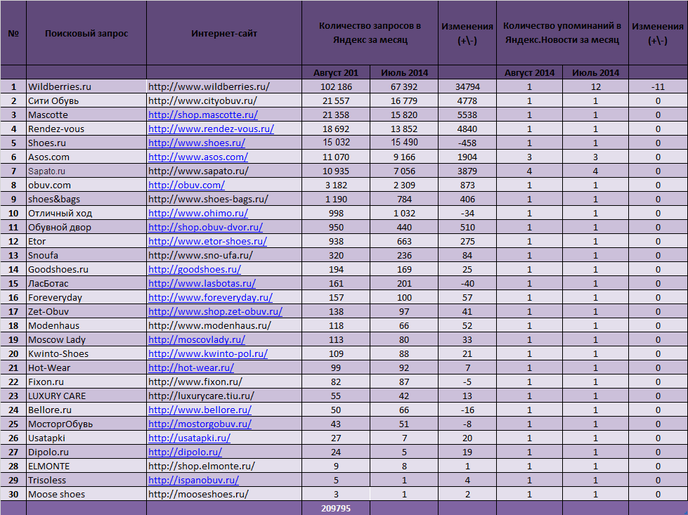Click the Sapato.ru query cell
Viewport: 688px width, 515px height.
click(x=86, y=171)
